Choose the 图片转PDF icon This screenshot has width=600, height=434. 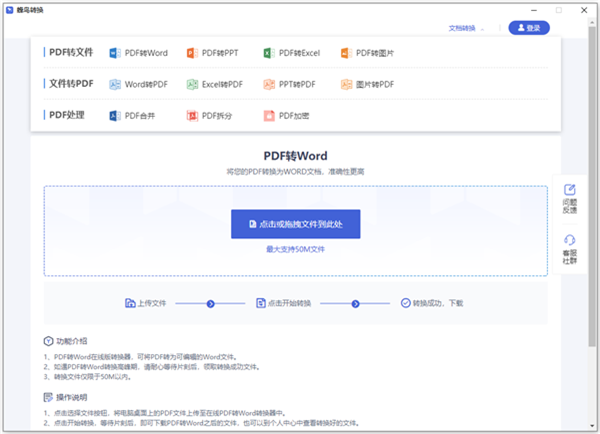tap(346, 84)
